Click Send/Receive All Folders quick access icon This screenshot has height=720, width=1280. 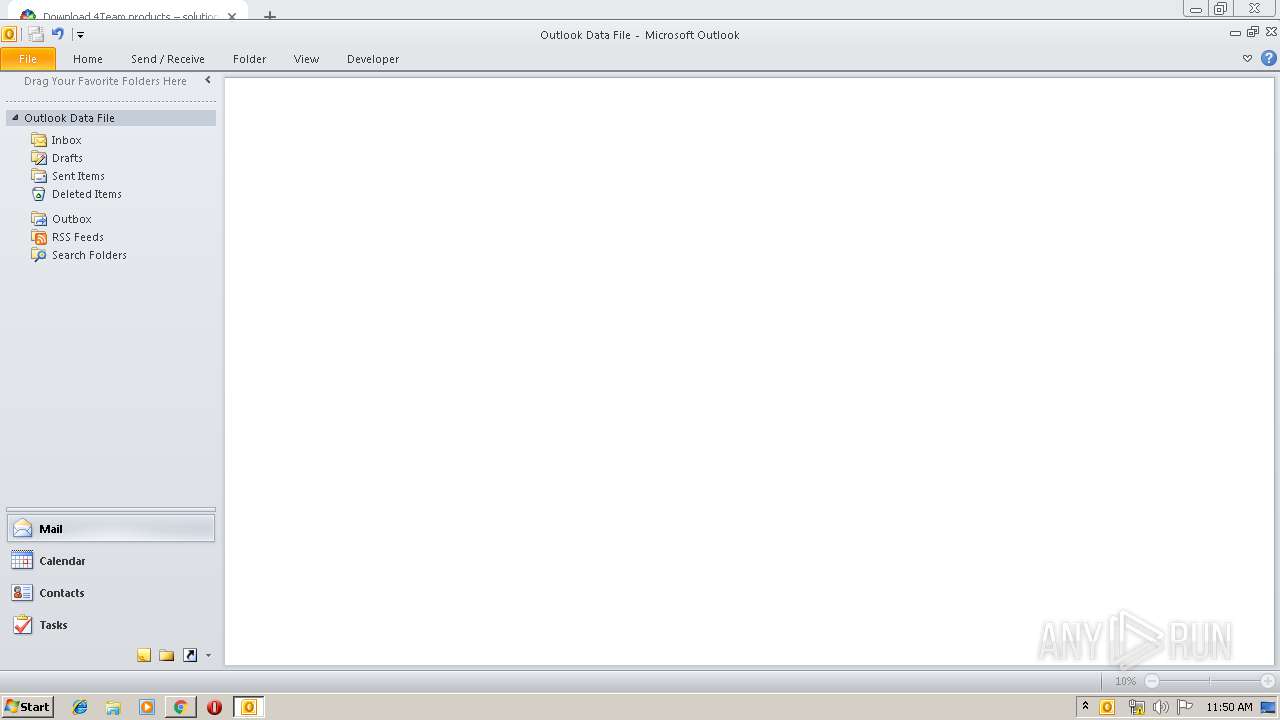pos(35,34)
